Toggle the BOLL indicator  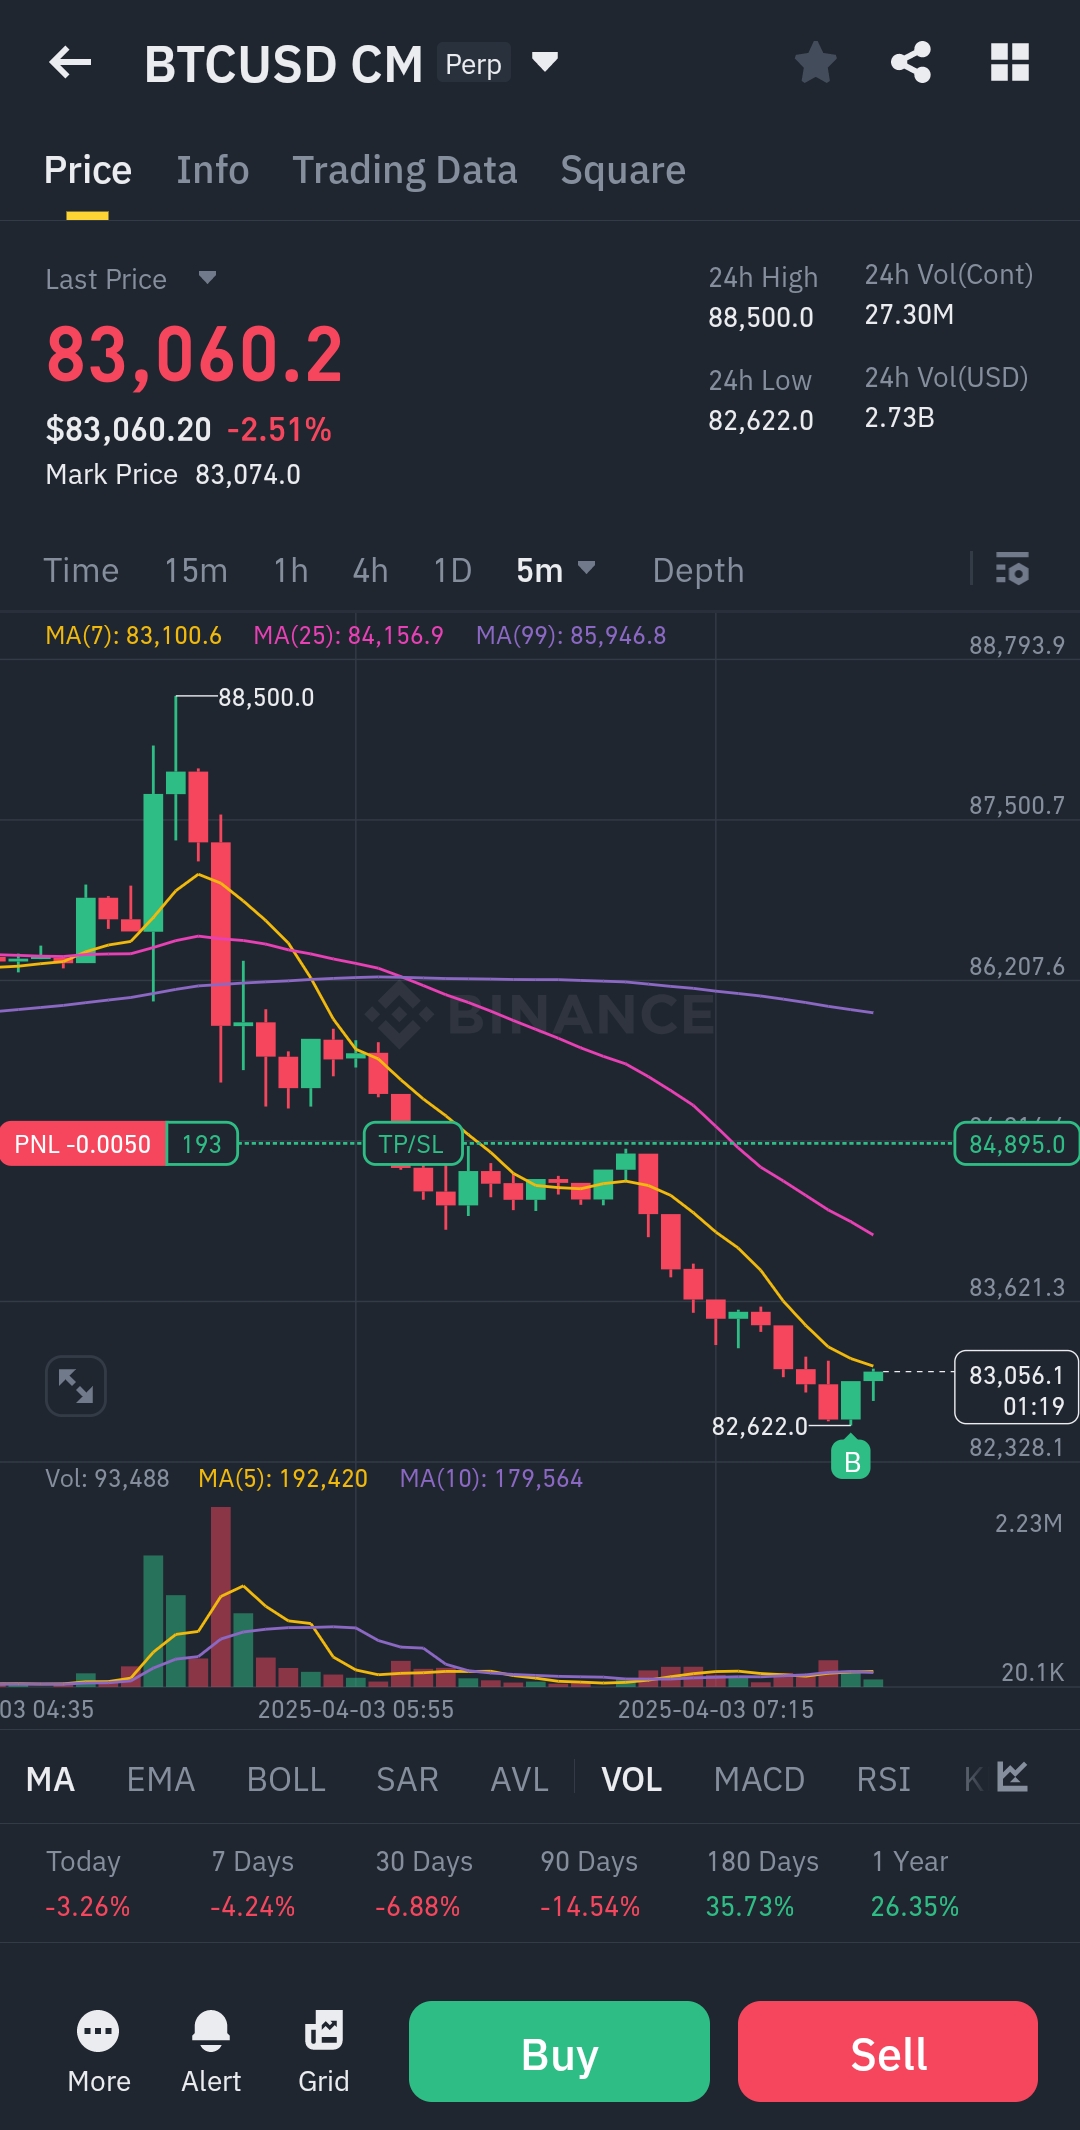tap(286, 1779)
